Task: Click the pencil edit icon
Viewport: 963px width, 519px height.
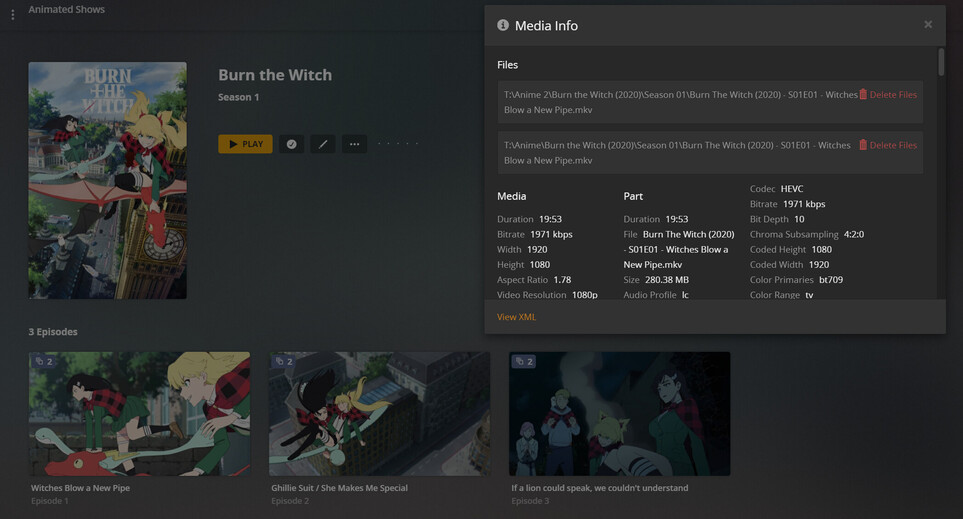Action: tap(322, 144)
